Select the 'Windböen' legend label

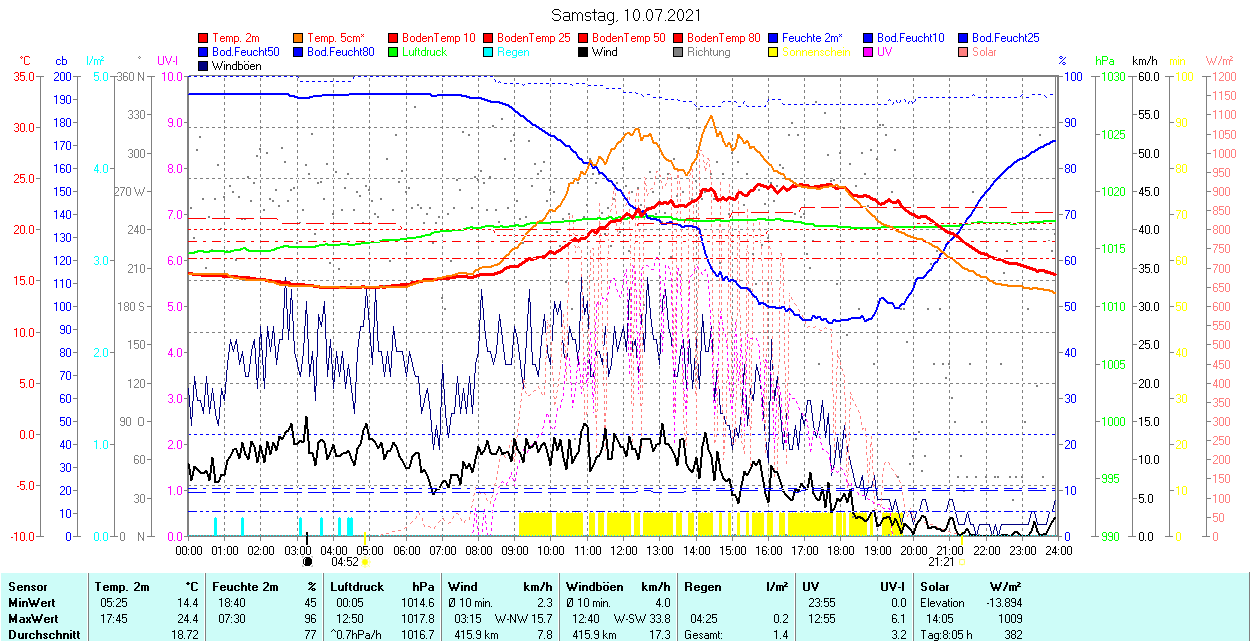[x=236, y=66]
